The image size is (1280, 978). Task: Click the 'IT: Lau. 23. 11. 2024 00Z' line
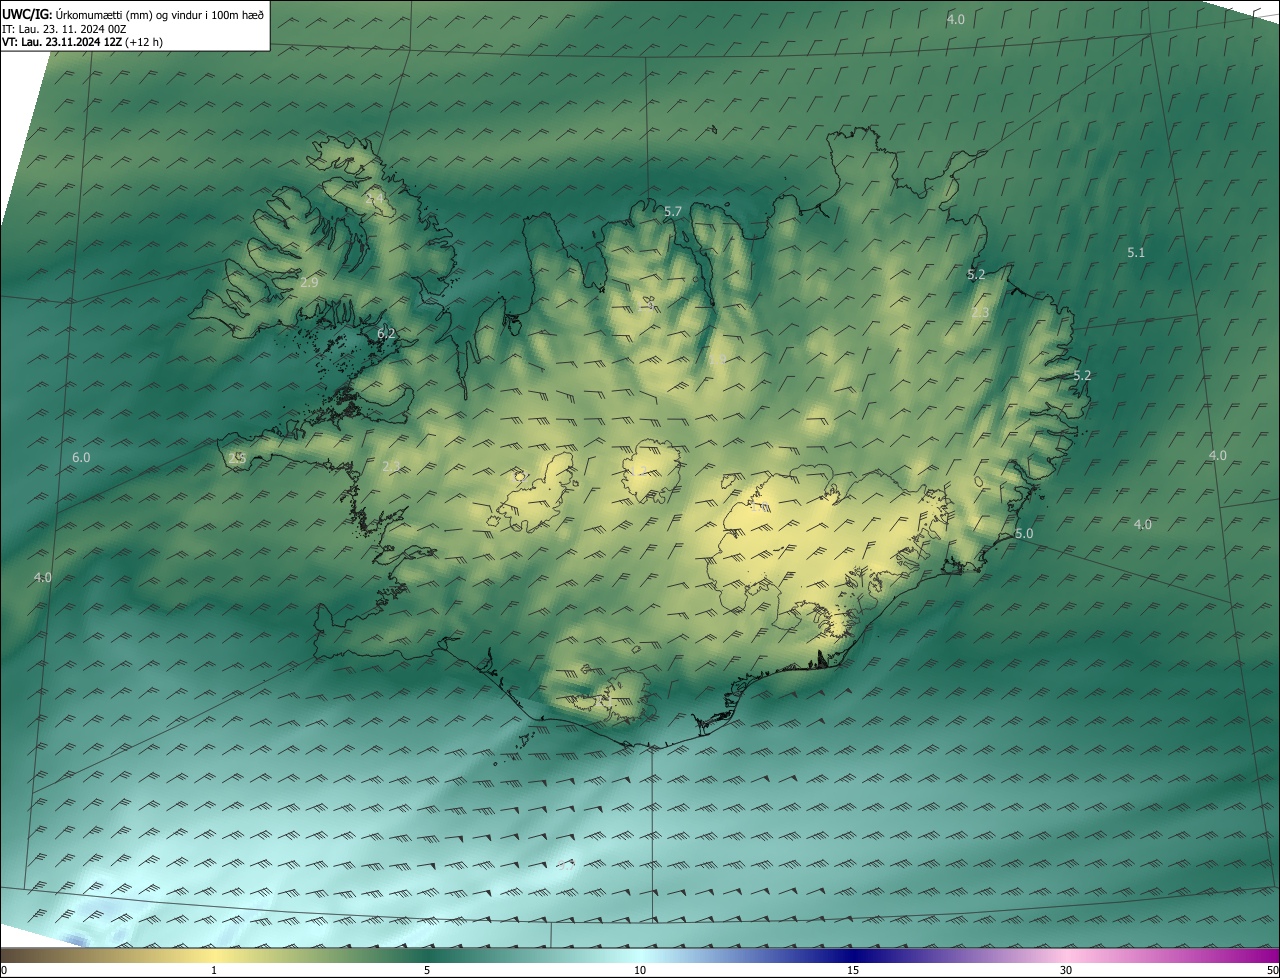(64, 29)
